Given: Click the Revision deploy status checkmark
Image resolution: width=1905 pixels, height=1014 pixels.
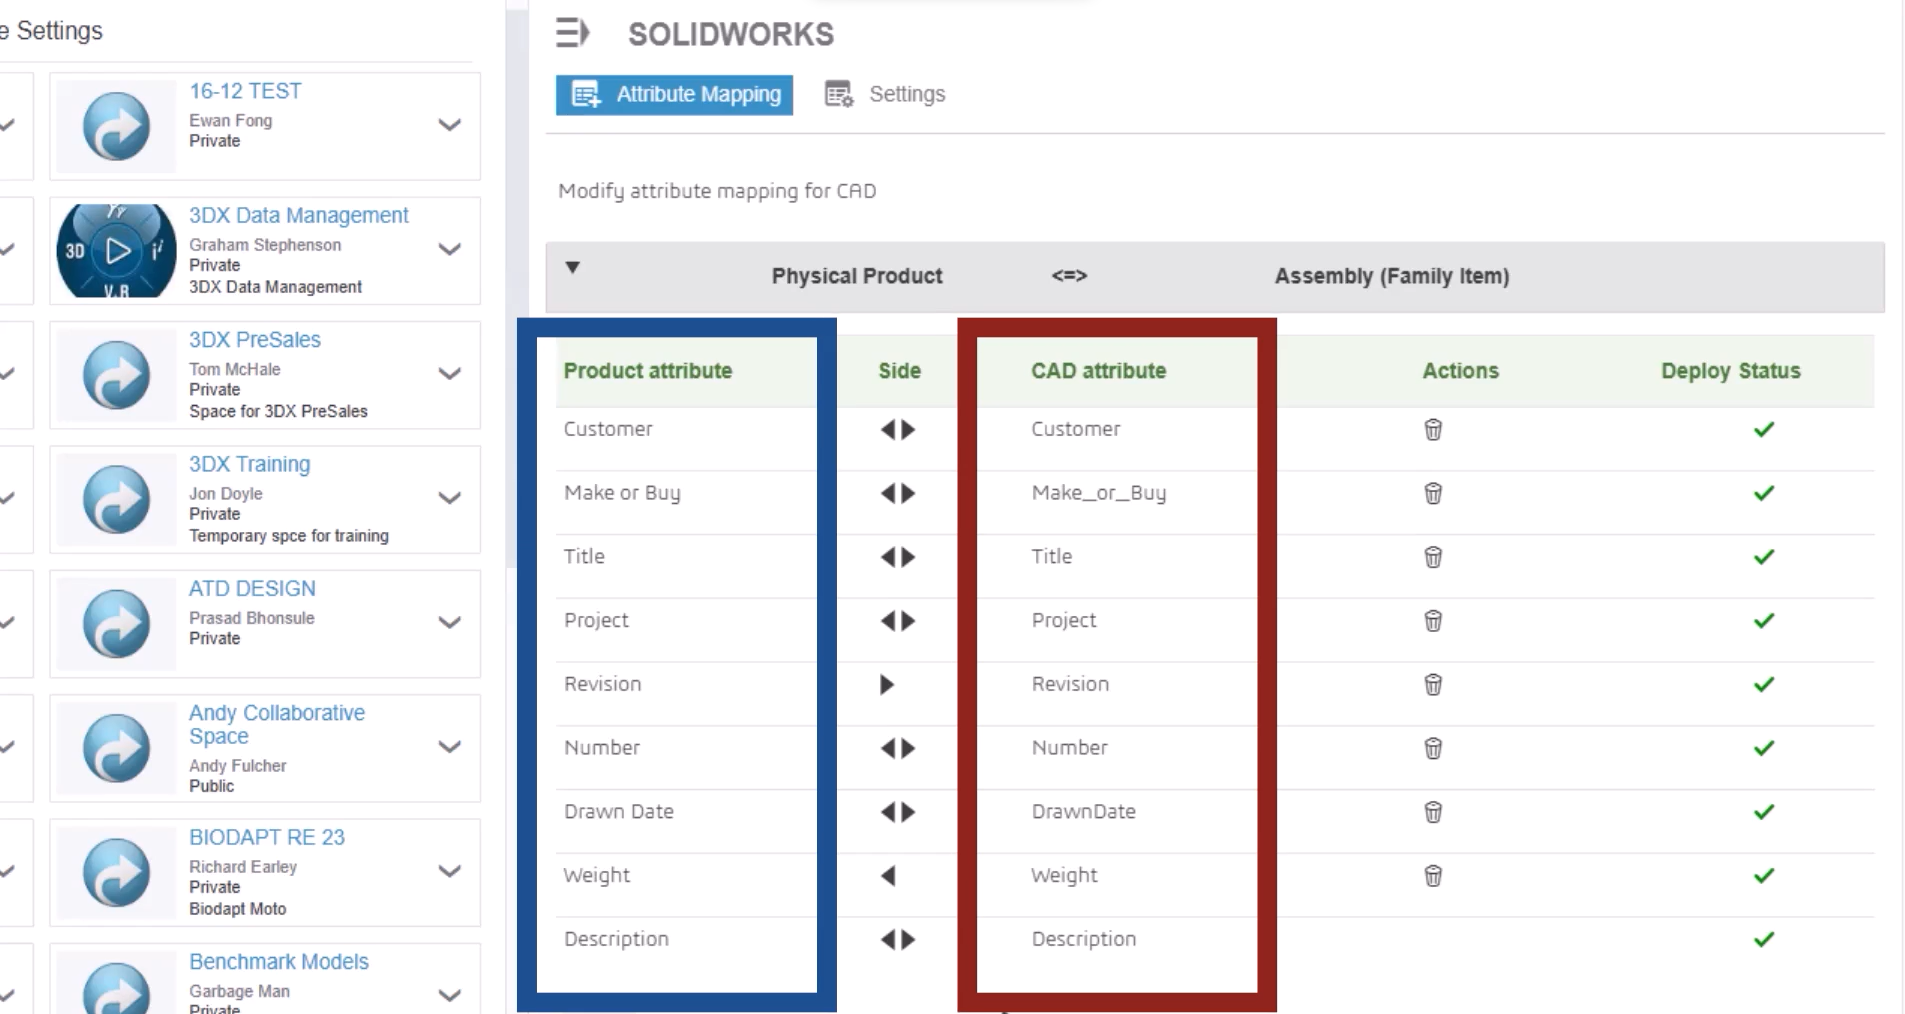Looking at the screenshot, I should [1764, 685].
